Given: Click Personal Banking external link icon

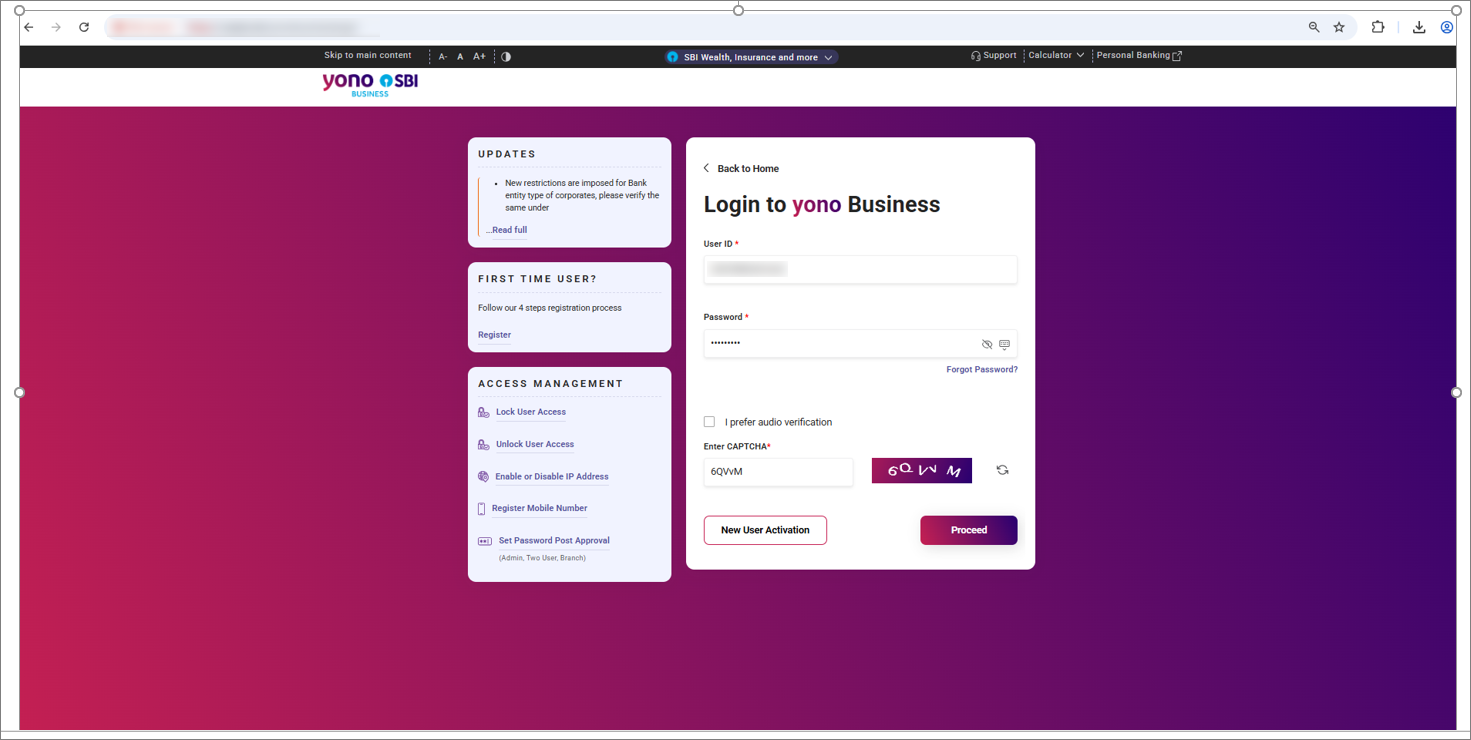Looking at the screenshot, I should click(1177, 56).
